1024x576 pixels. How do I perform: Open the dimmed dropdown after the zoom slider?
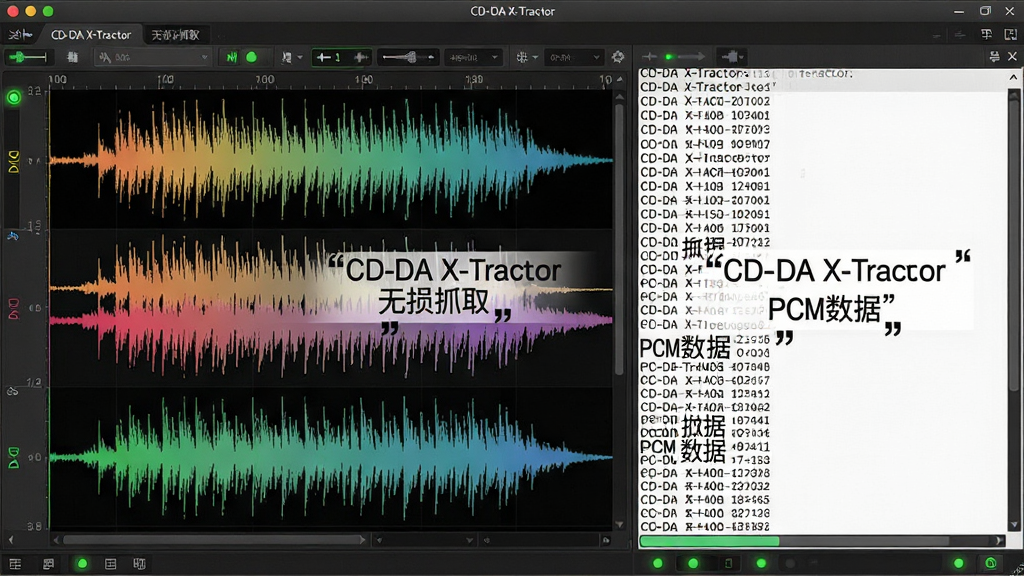[x=473, y=57]
